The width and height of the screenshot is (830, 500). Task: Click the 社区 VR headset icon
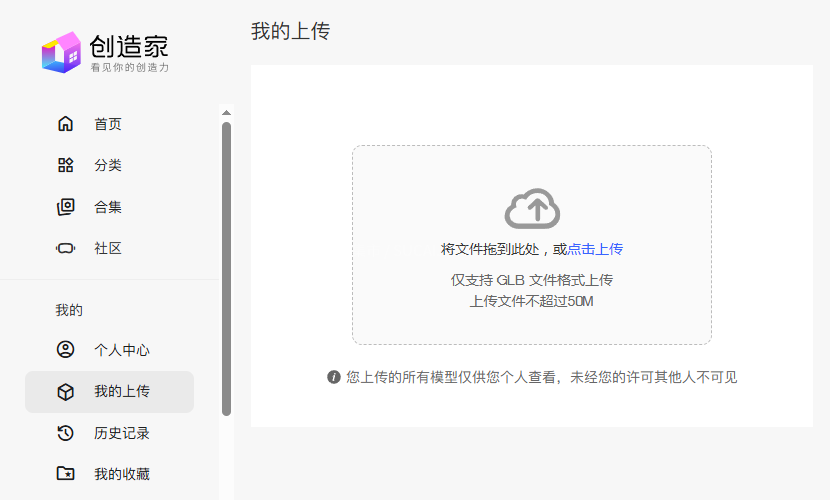tap(65, 248)
